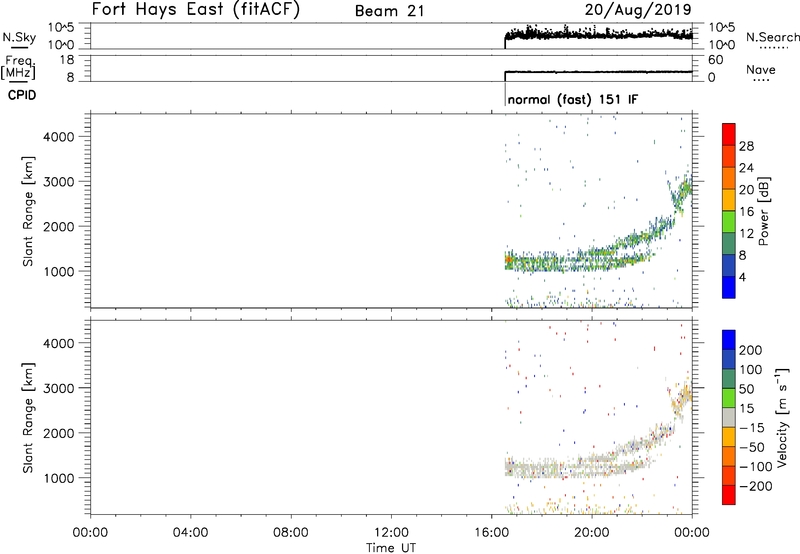The width and height of the screenshot is (800, 554).
Task: Select the N.Sky legend label
Action: coord(19,37)
